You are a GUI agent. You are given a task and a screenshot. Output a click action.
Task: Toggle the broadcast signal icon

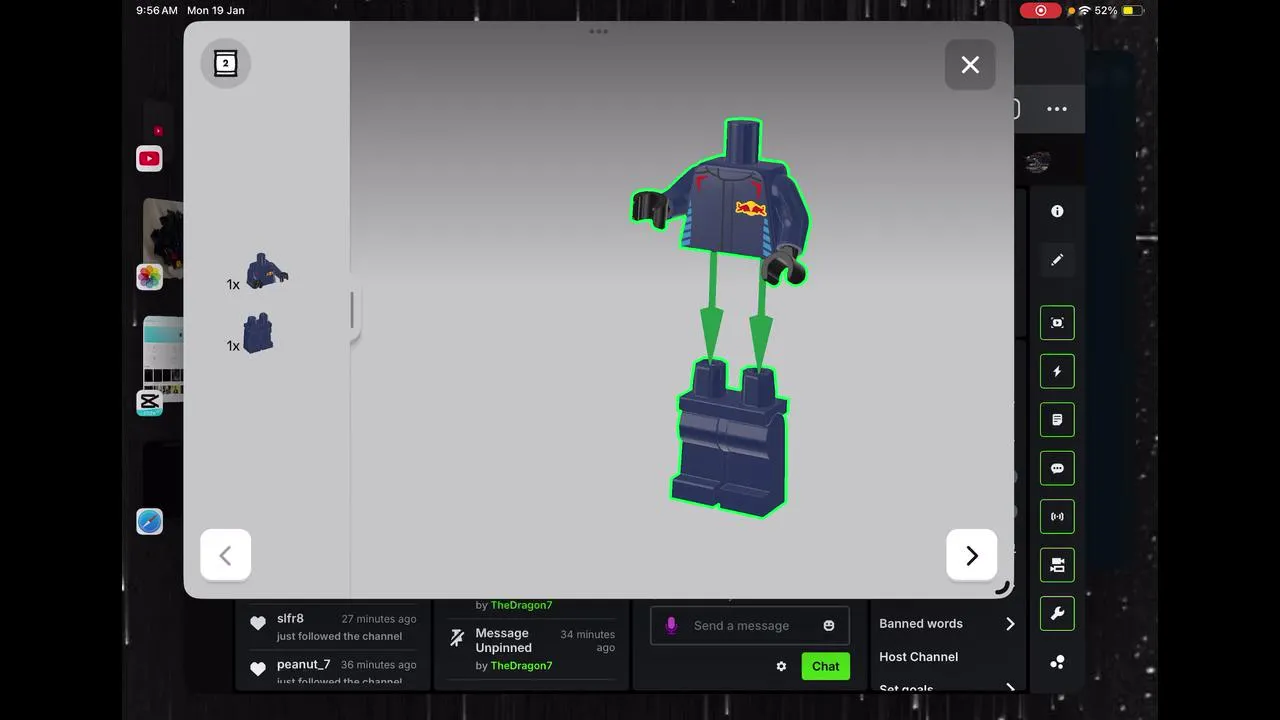(1057, 517)
